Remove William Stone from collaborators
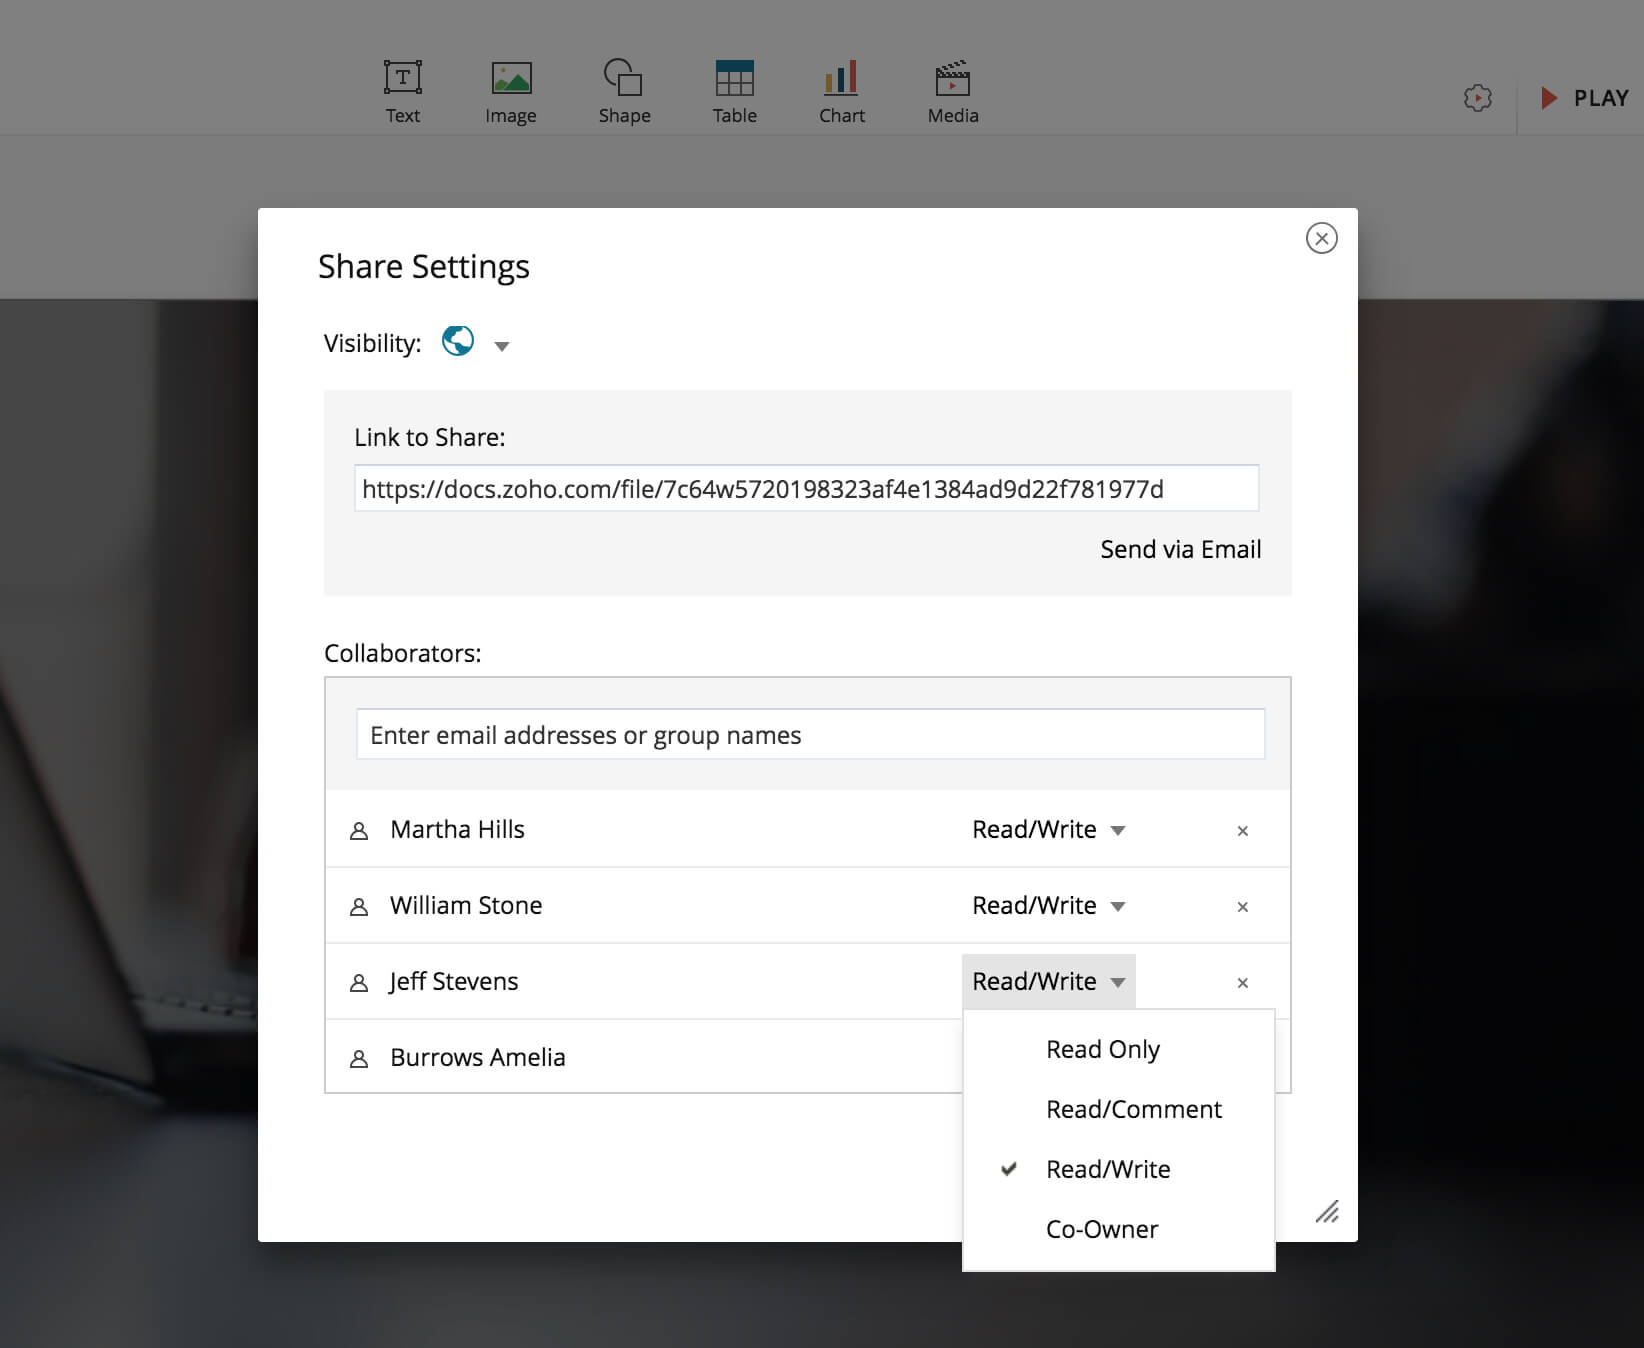 1242,907
